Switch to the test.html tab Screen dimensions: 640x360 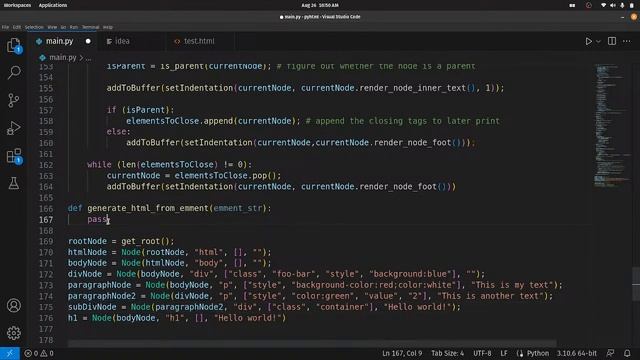pos(199,41)
